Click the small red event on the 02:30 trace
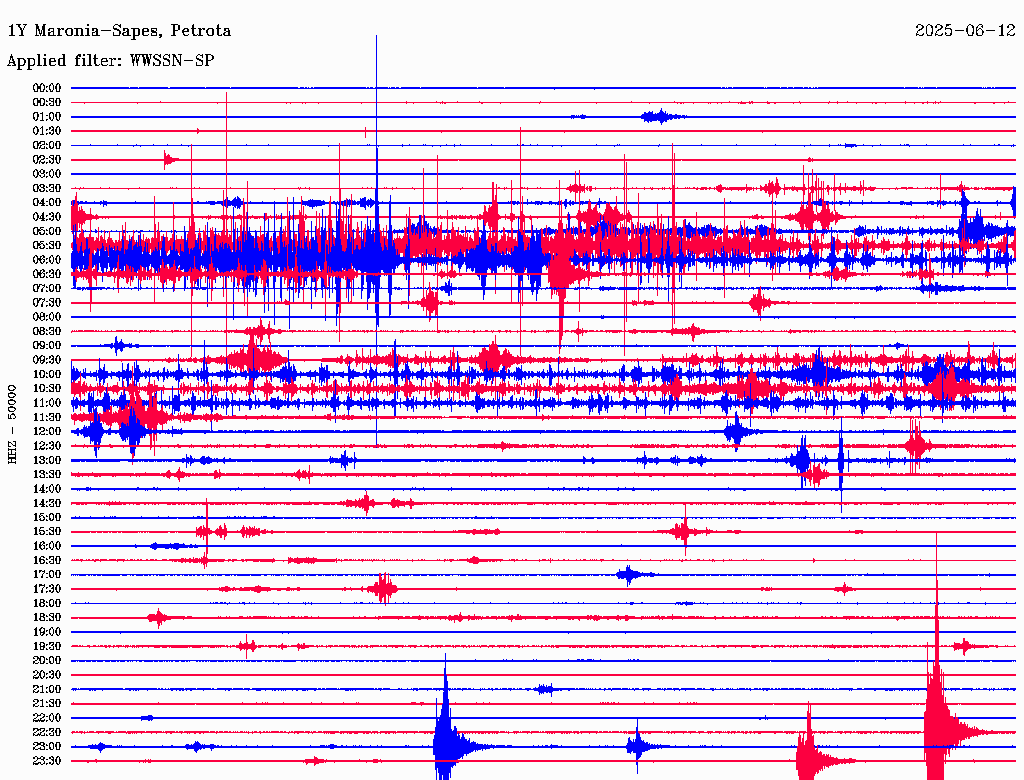The height and width of the screenshot is (780, 1024). tap(170, 159)
